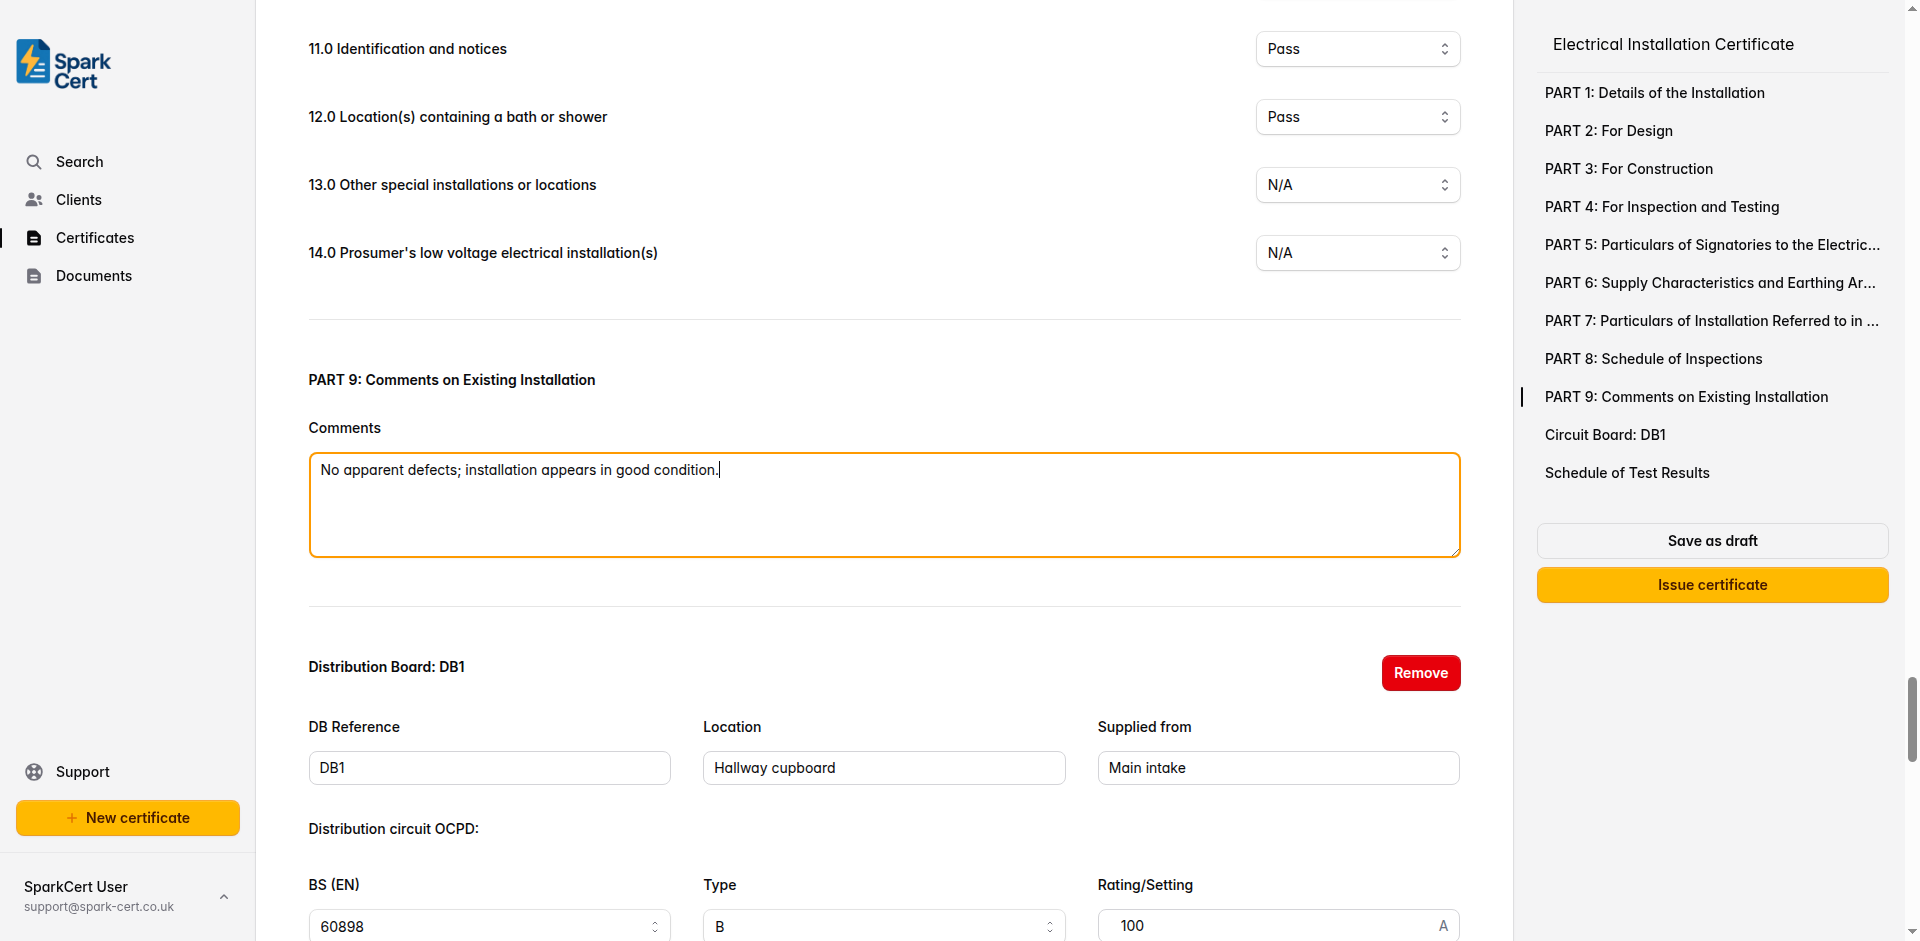
Task: Select Schedule of Test Results in navigation
Action: 1627,472
